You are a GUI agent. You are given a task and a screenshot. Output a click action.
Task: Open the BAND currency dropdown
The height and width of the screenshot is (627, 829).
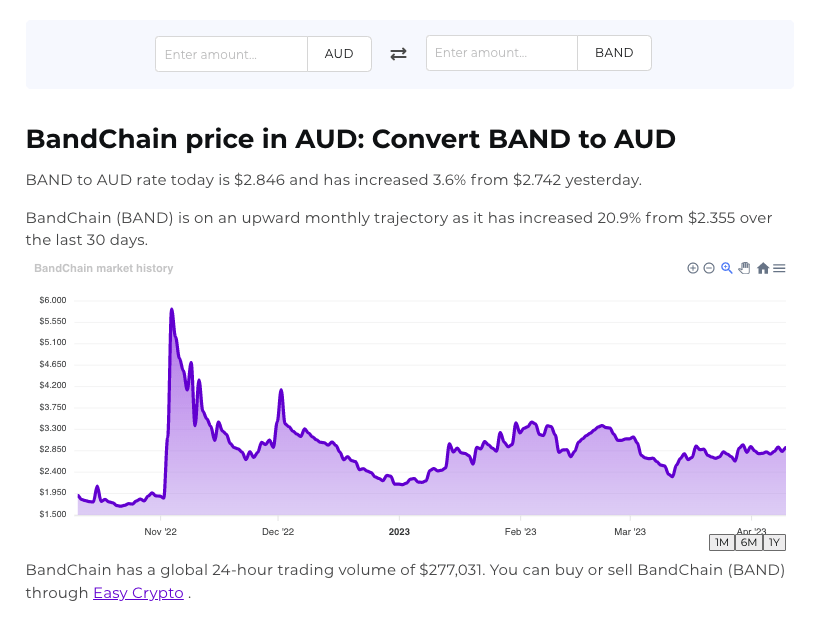coord(613,52)
